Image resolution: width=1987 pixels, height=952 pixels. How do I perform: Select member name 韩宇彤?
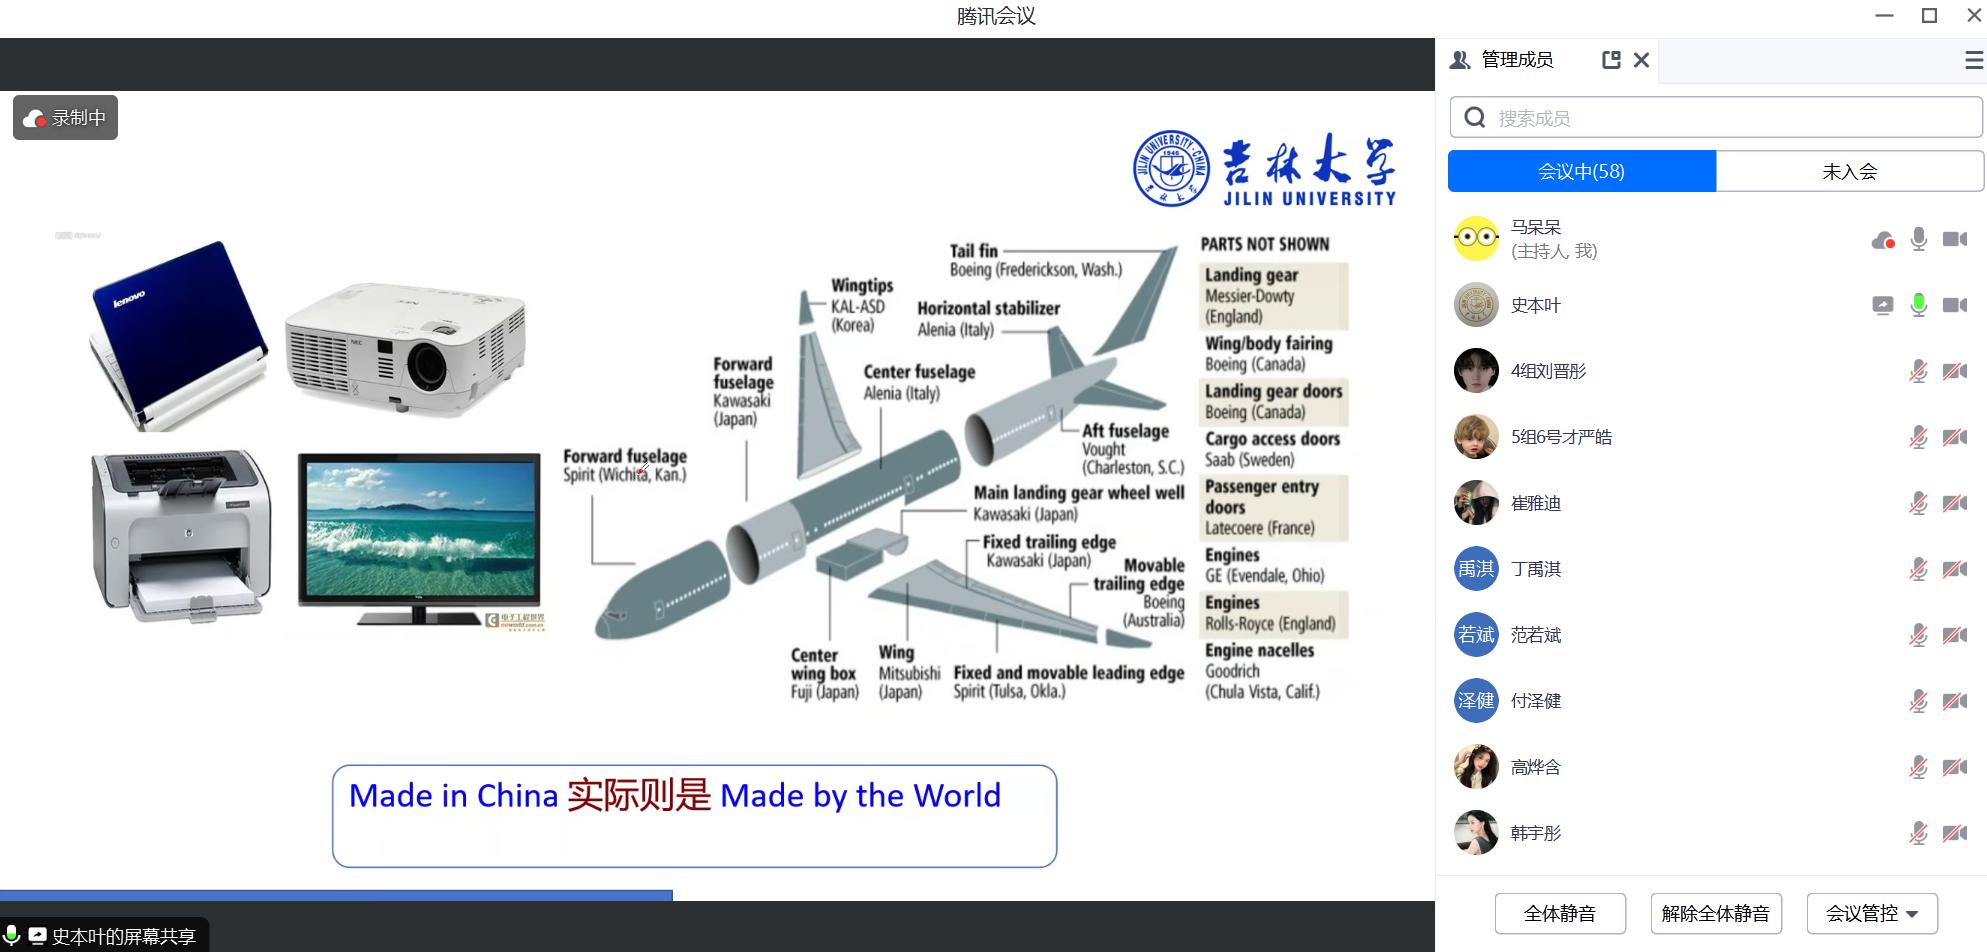tap(1536, 833)
